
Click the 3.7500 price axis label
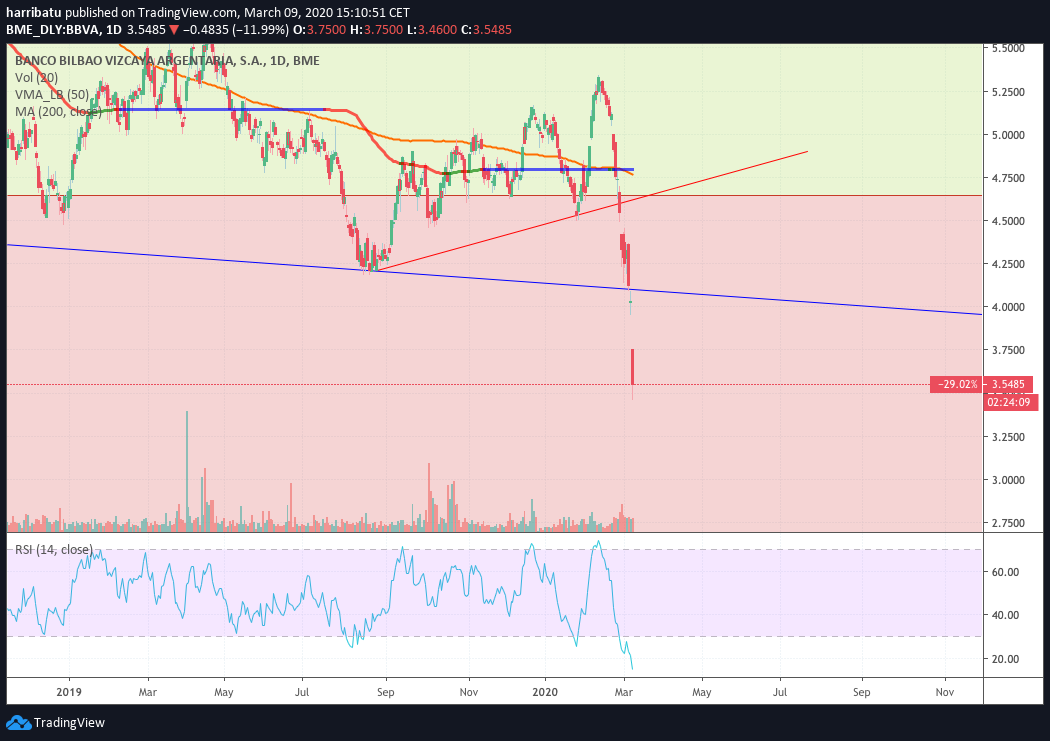[1008, 350]
